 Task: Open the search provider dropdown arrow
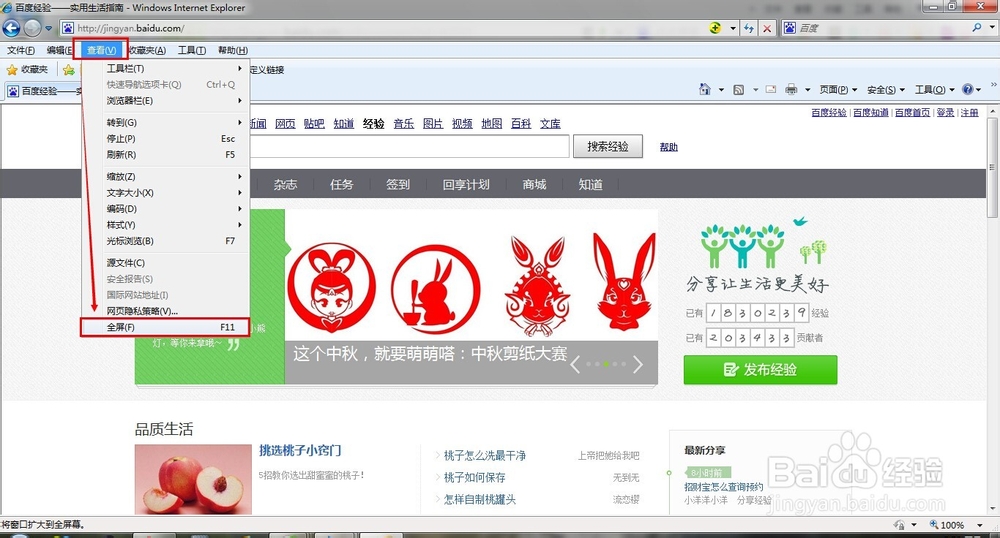(992, 28)
